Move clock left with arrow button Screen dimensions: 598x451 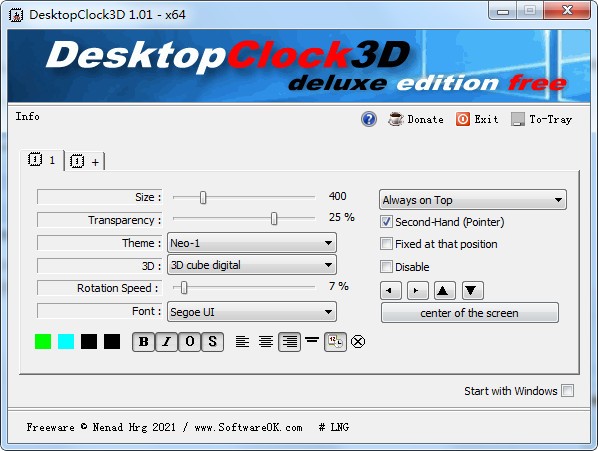pos(391,291)
